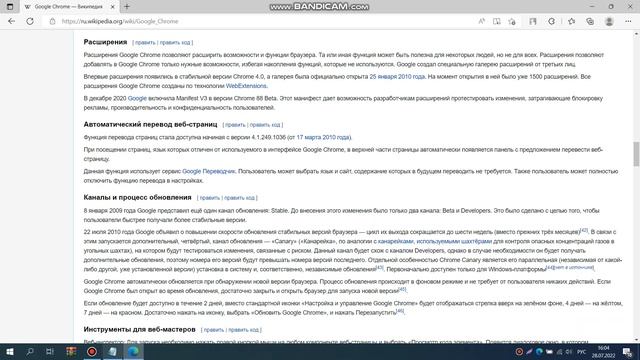Open footnote reference 43
Screen dimensions: 640x360
point(379,267)
